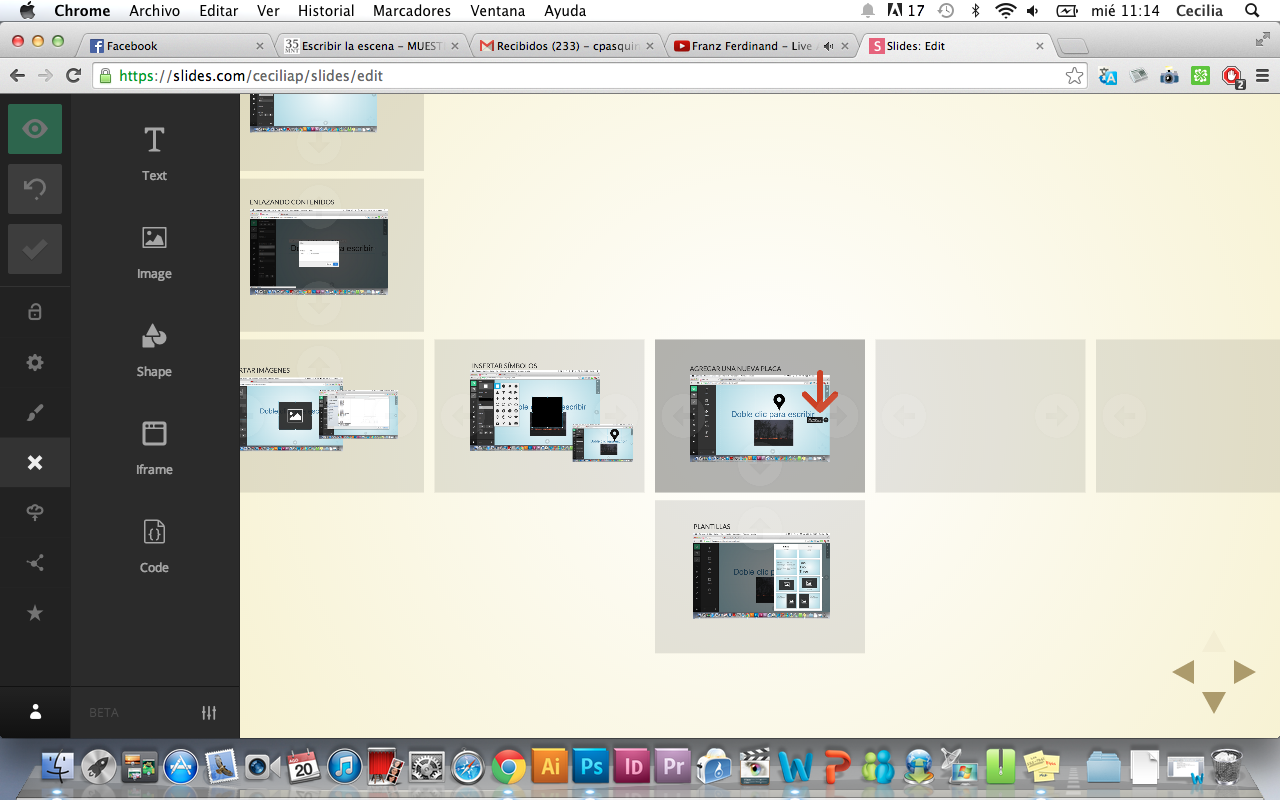Launch Illustrator from the dock

tap(549, 767)
